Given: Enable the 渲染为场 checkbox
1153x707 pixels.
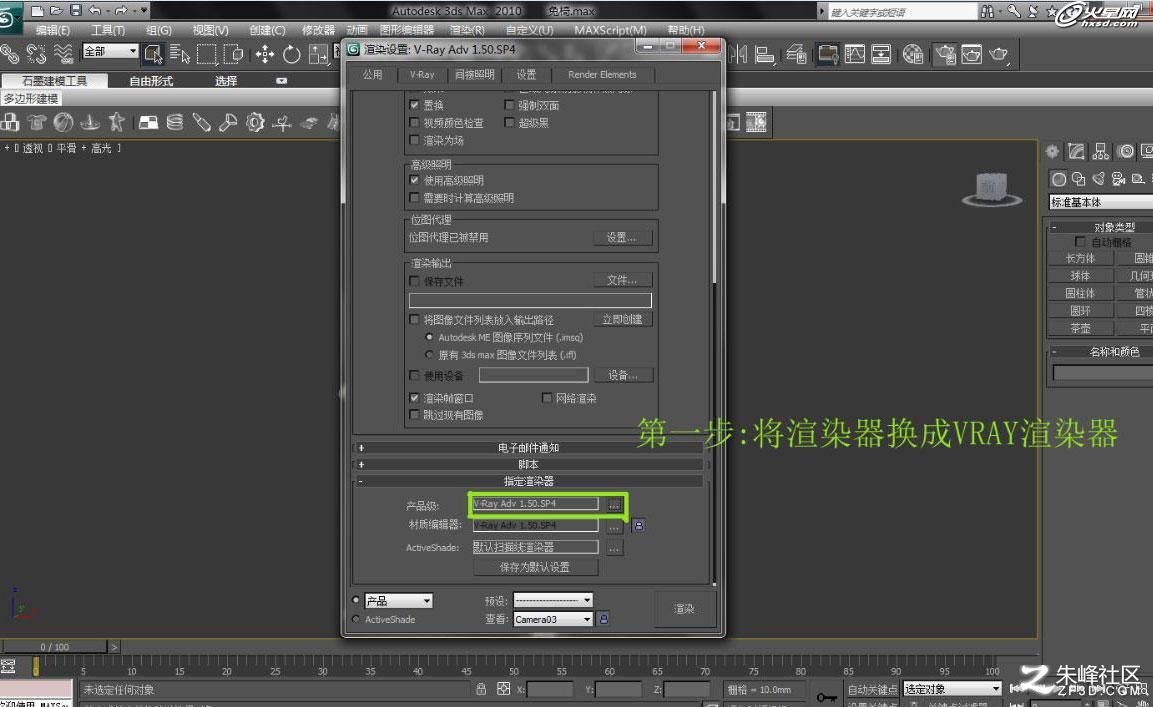Looking at the screenshot, I should (x=414, y=141).
